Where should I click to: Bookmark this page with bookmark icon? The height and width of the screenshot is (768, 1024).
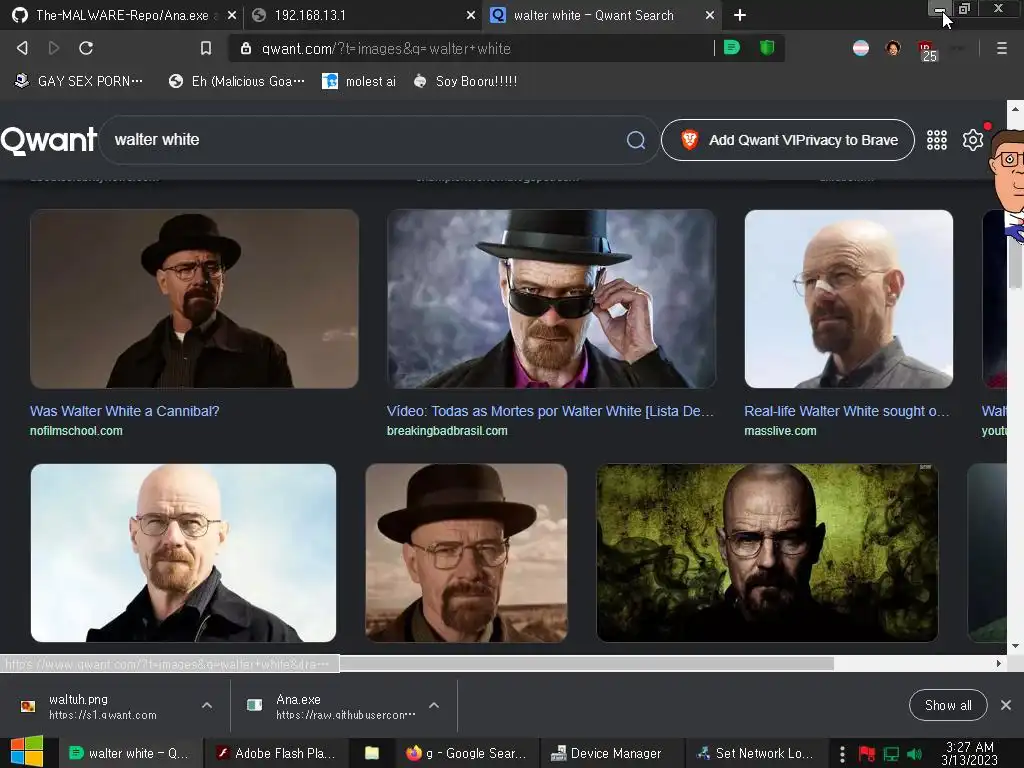[x=206, y=48]
